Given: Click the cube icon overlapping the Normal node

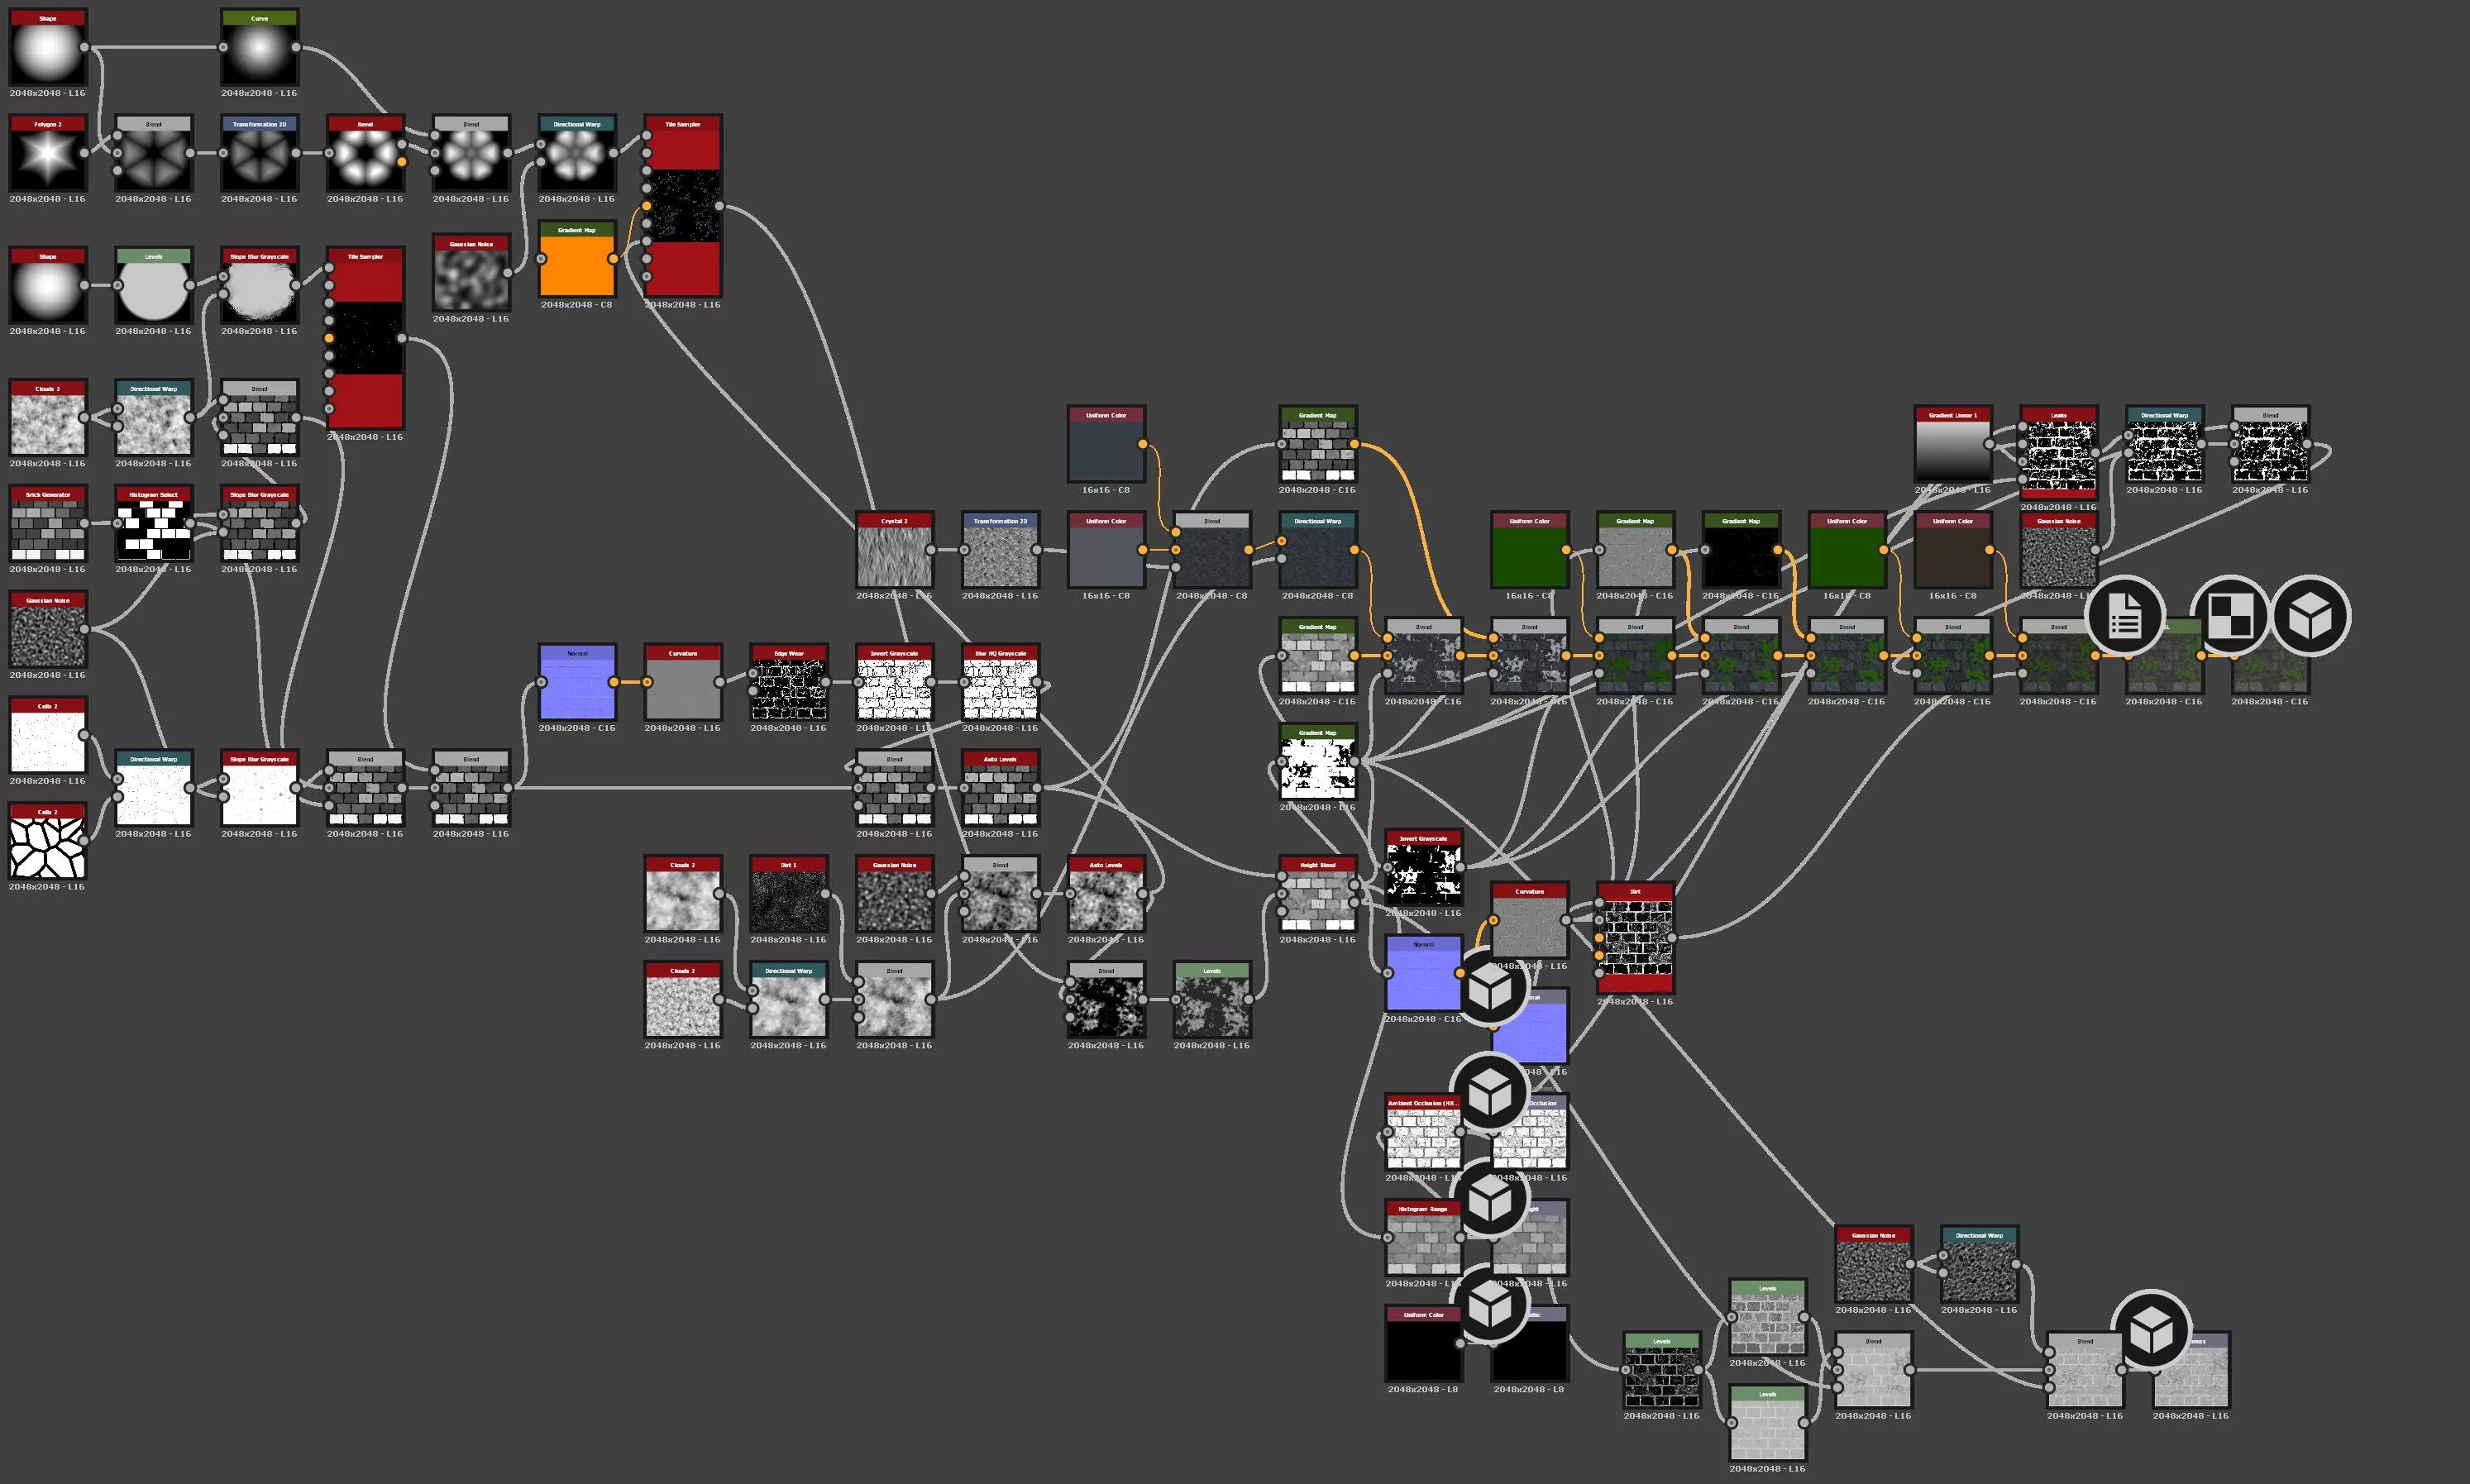Looking at the screenshot, I should 1490,986.
